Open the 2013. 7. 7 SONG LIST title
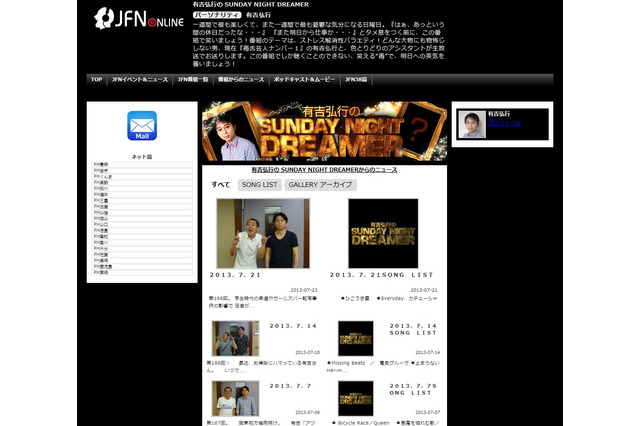 point(413,389)
